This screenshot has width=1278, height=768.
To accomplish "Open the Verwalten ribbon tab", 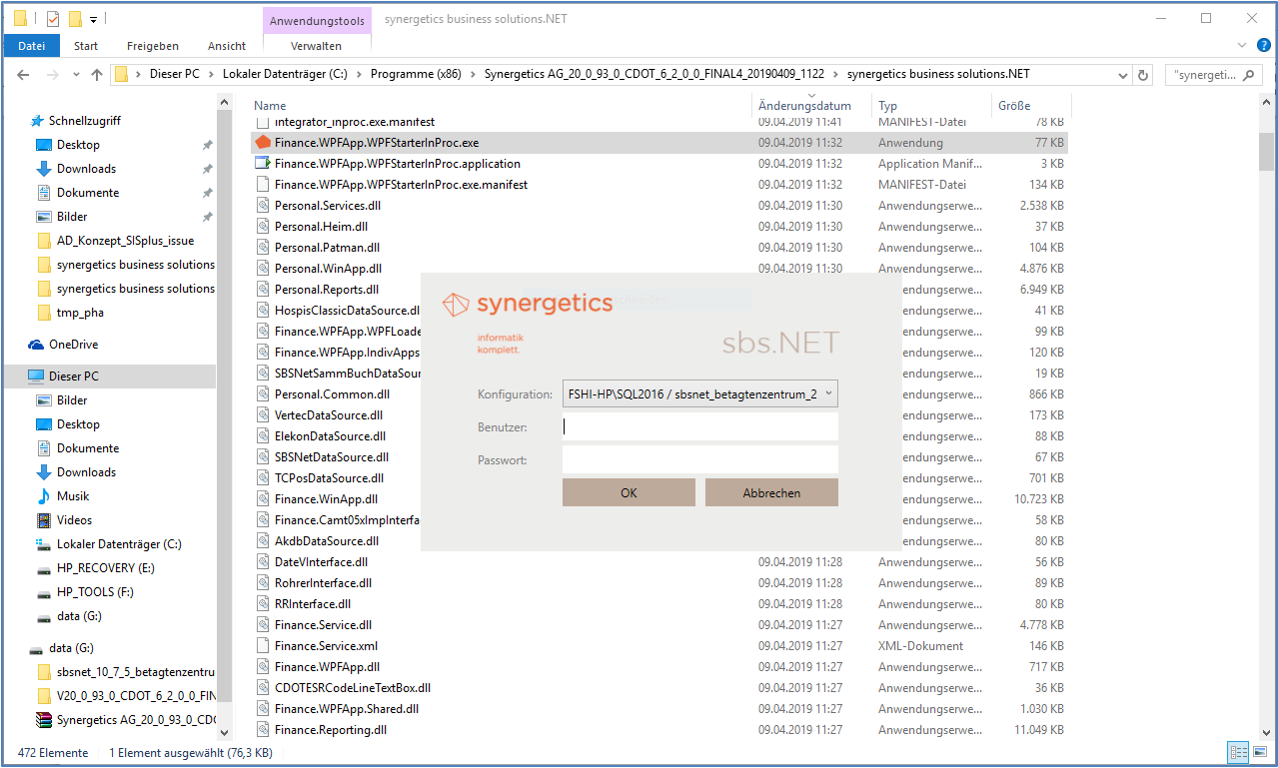I will (x=316, y=46).
